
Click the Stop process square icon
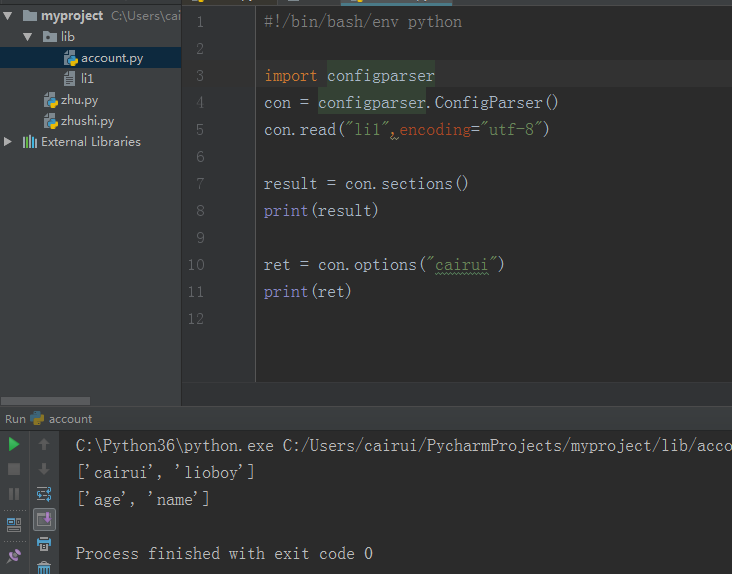coord(14,469)
